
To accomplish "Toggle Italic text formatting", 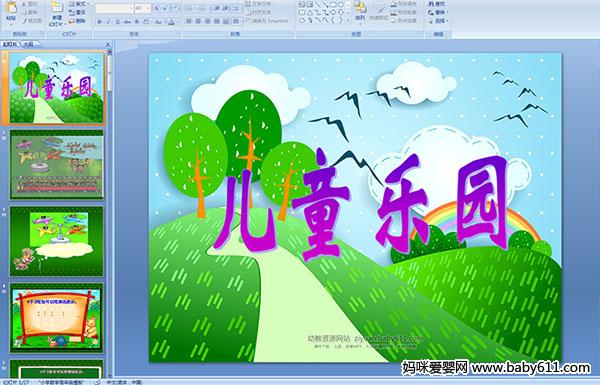I will click(108, 22).
